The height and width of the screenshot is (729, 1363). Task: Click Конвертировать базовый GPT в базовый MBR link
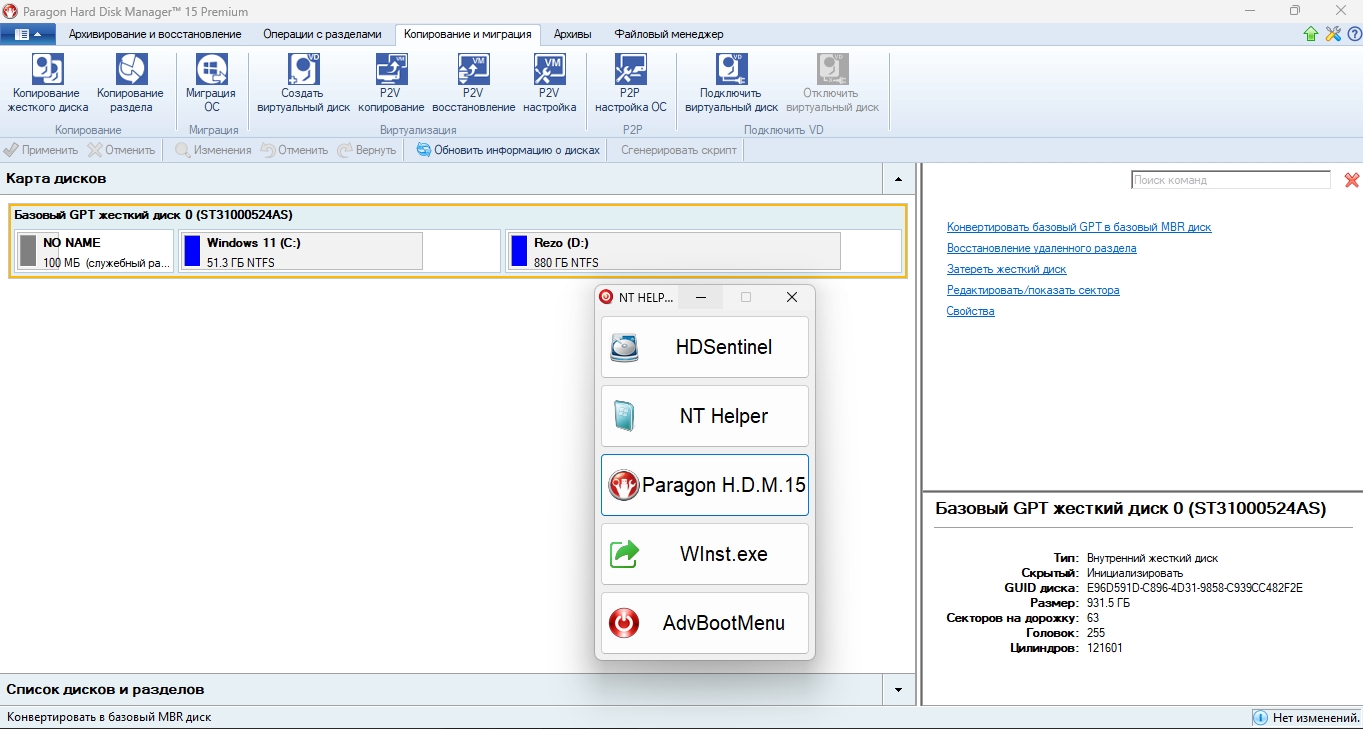tap(1079, 227)
